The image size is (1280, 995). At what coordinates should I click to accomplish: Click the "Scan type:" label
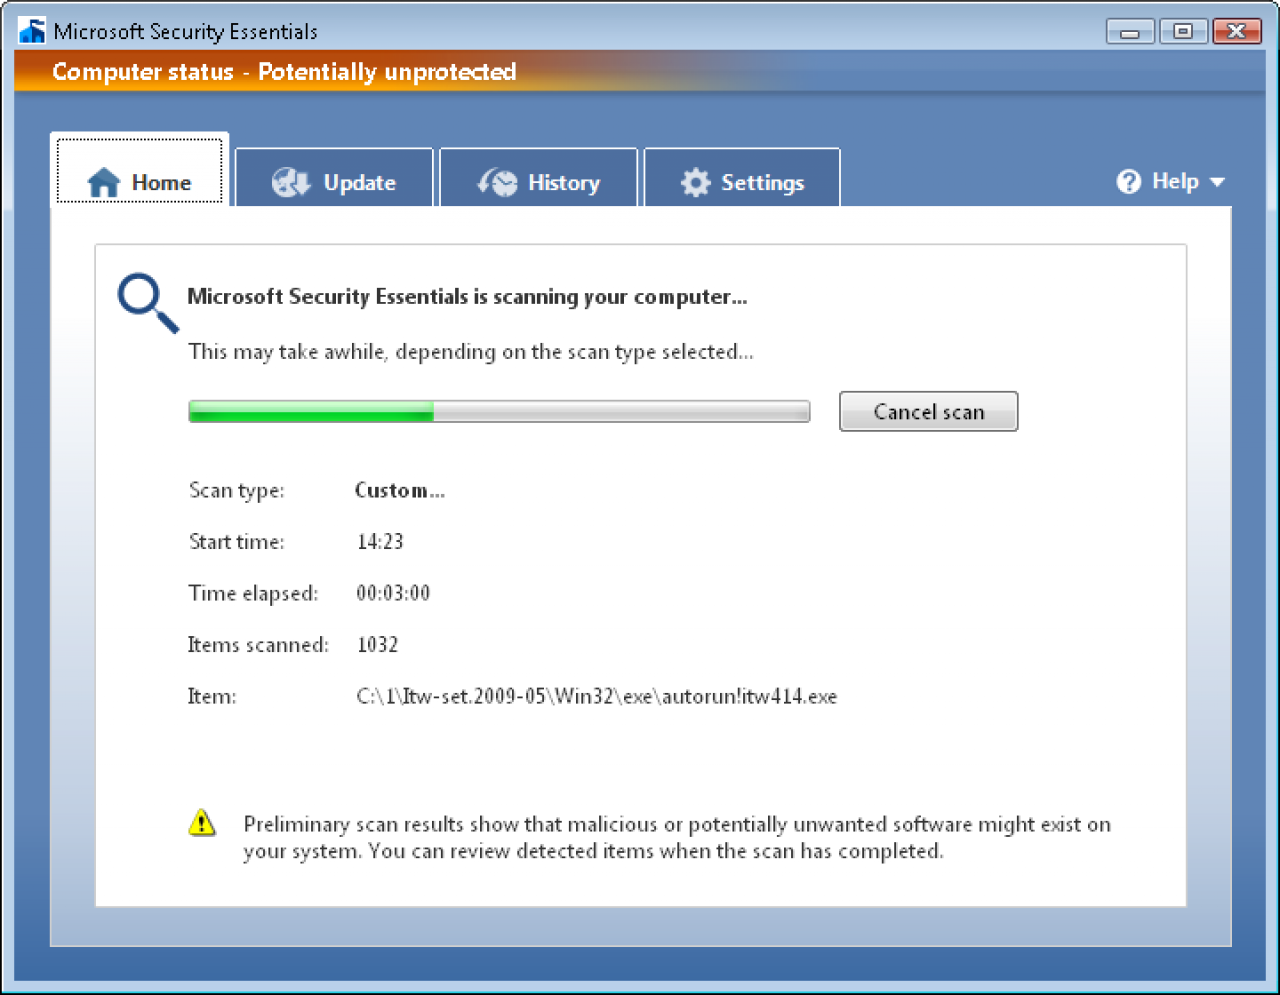click(237, 490)
